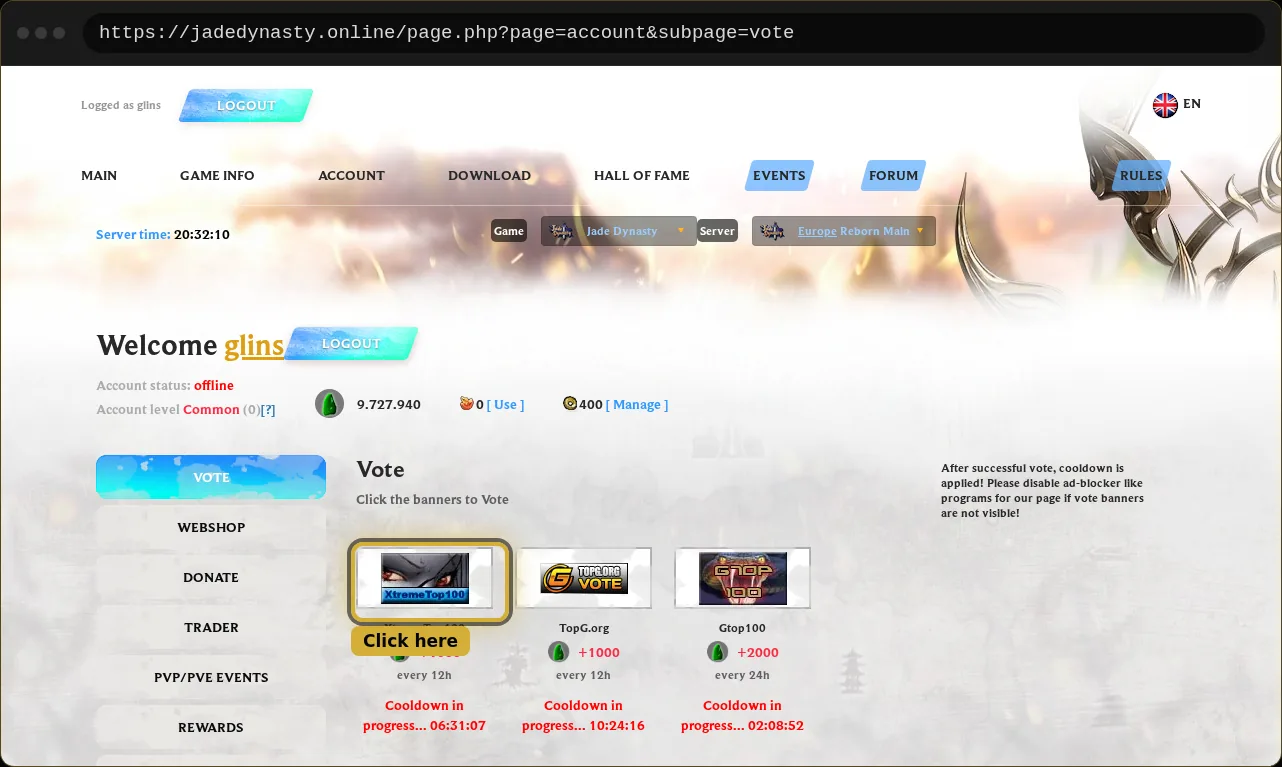Image resolution: width=1282 pixels, height=767 pixels.
Task: Click the UK flag language icon
Action: (x=1165, y=105)
